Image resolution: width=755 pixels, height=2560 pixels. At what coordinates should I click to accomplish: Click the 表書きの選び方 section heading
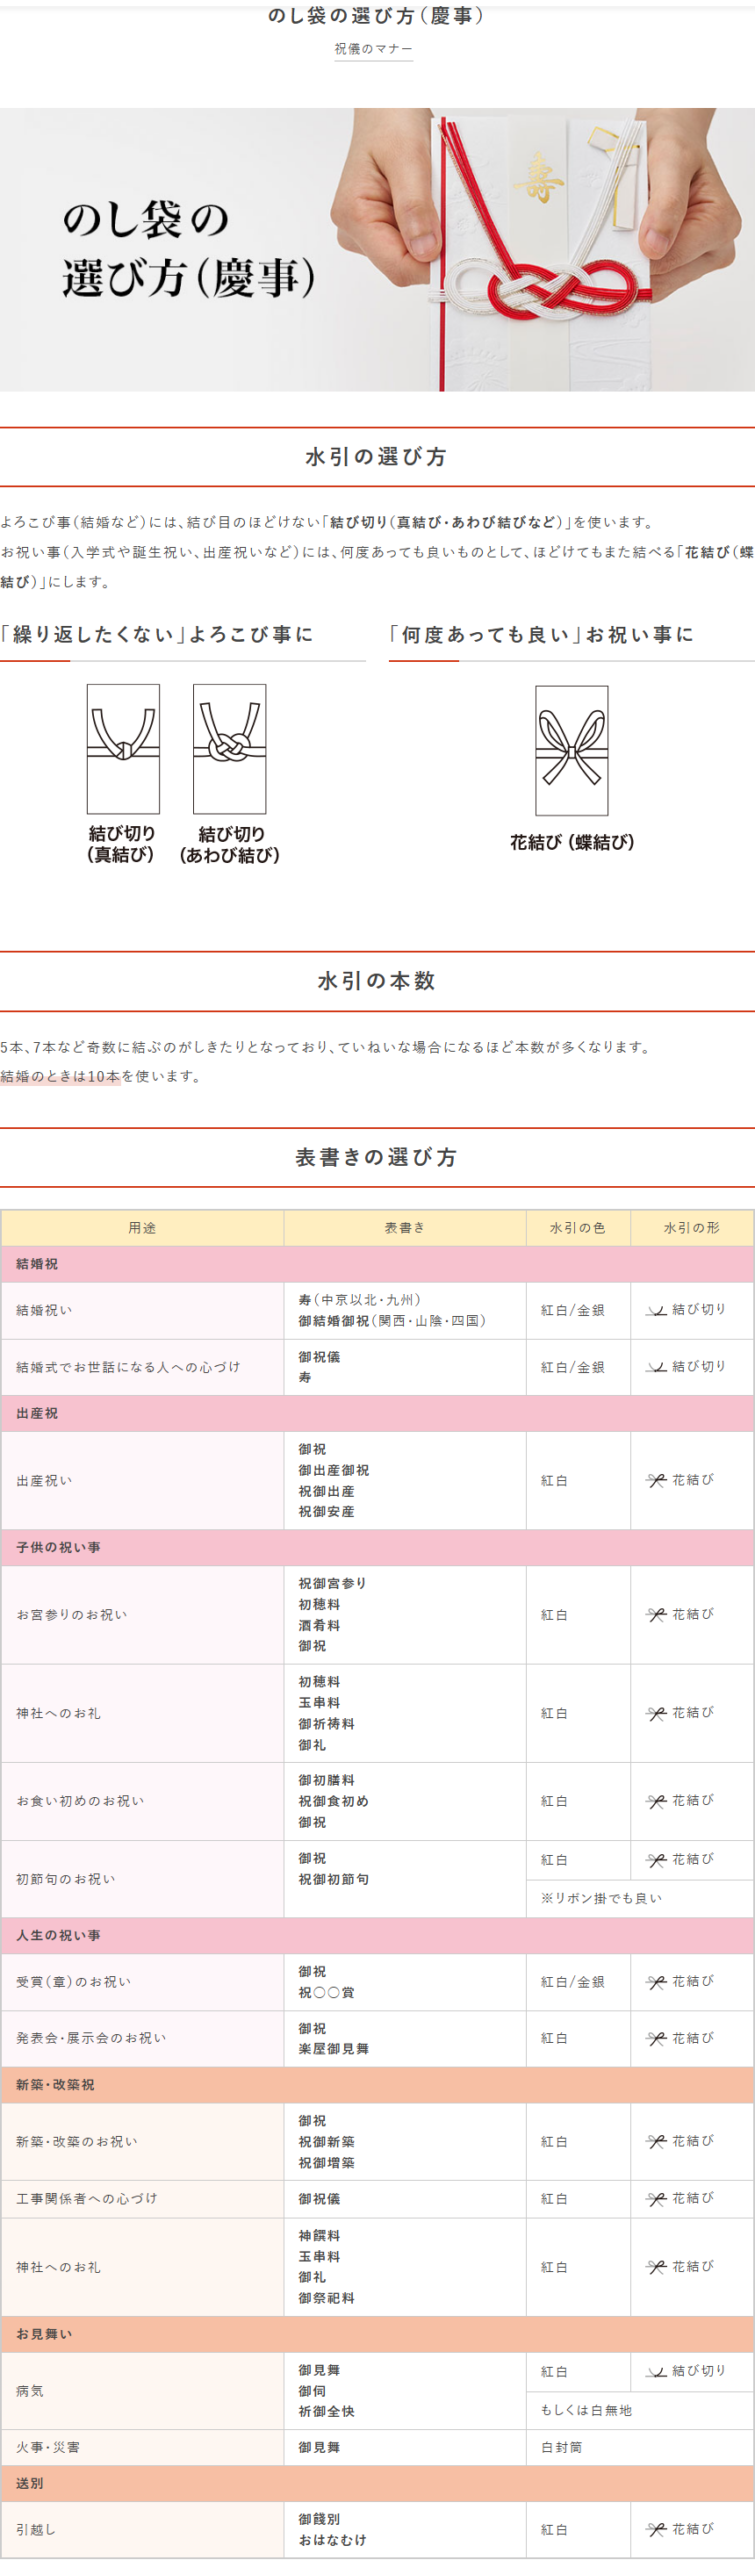pyautogui.click(x=377, y=1157)
